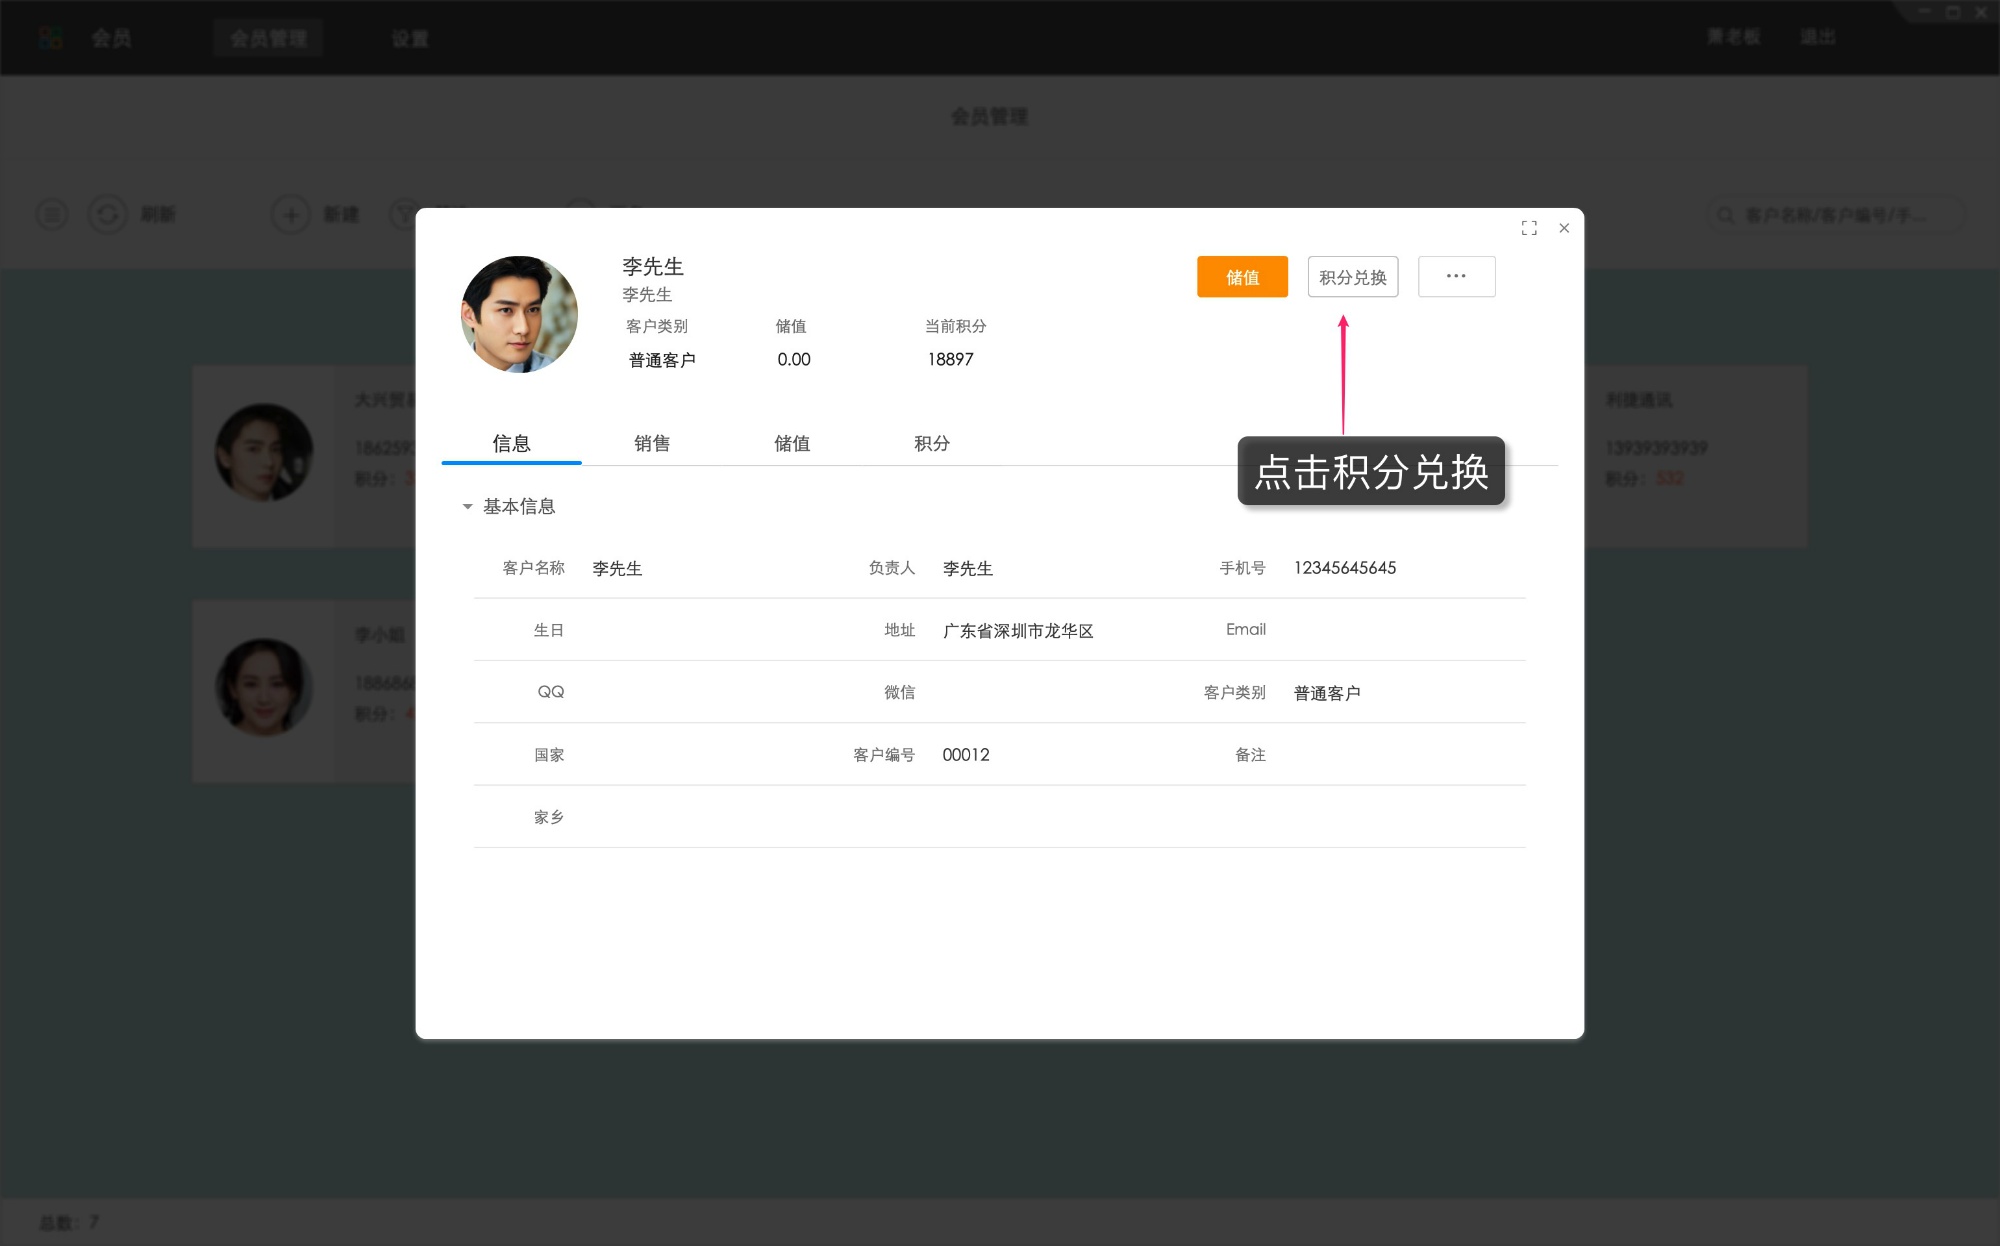Click 李先生's avatar photo
Image resolution: width=2000 pixels, height=1246 pixels.
pos(518,313)
